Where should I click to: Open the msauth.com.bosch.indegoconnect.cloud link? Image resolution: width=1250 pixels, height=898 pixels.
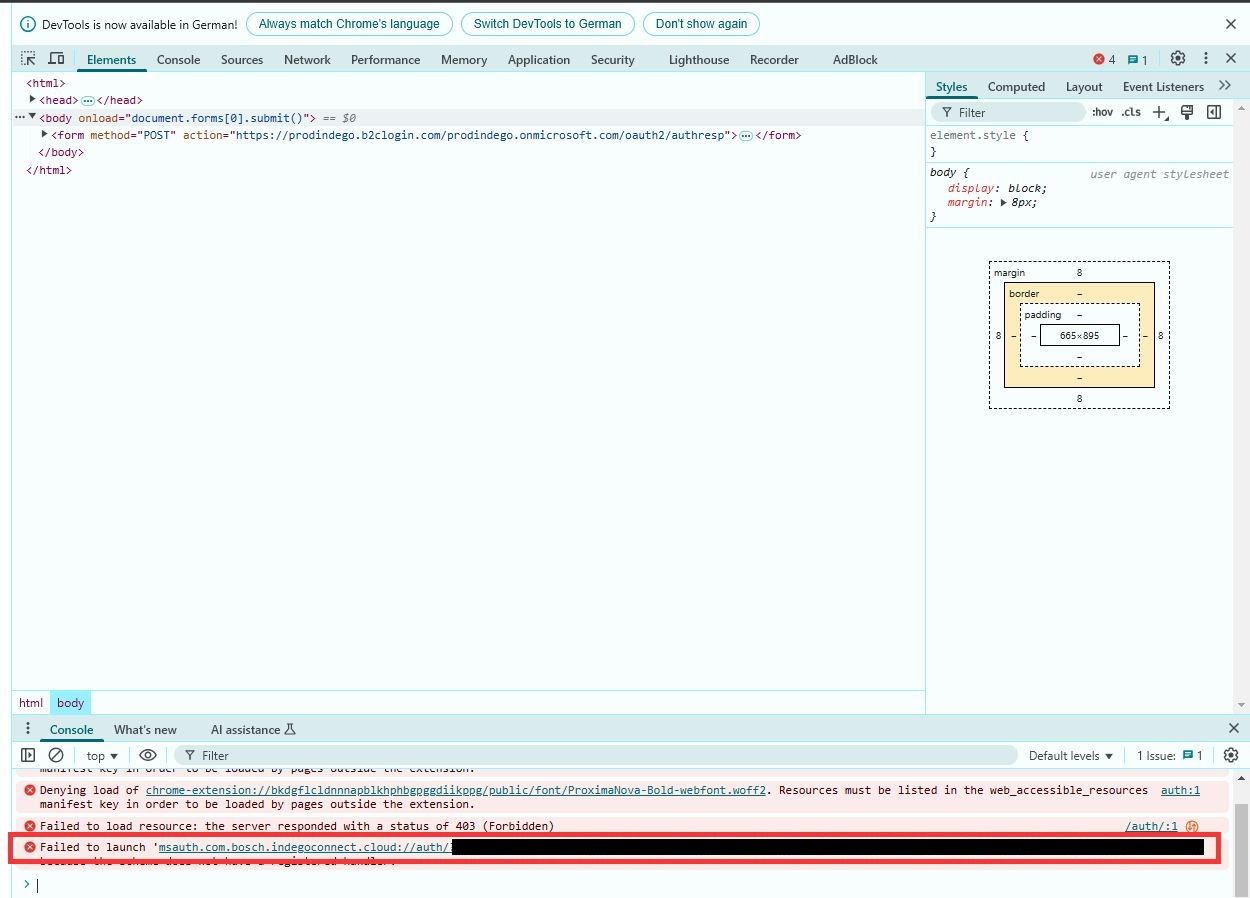pos(305,847)
